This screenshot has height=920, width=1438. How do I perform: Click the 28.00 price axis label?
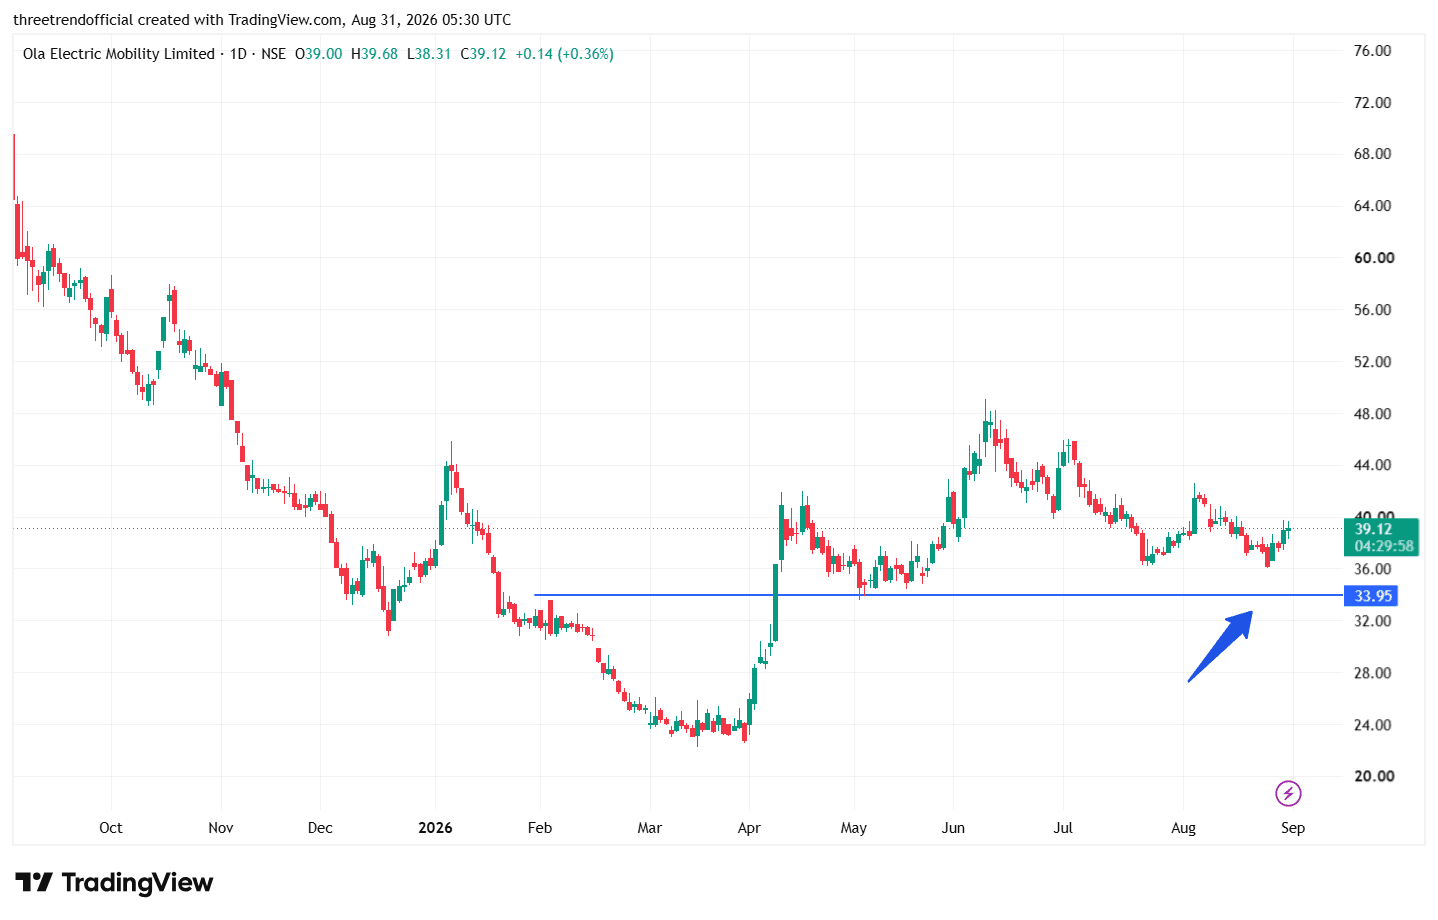(1372, 673)
